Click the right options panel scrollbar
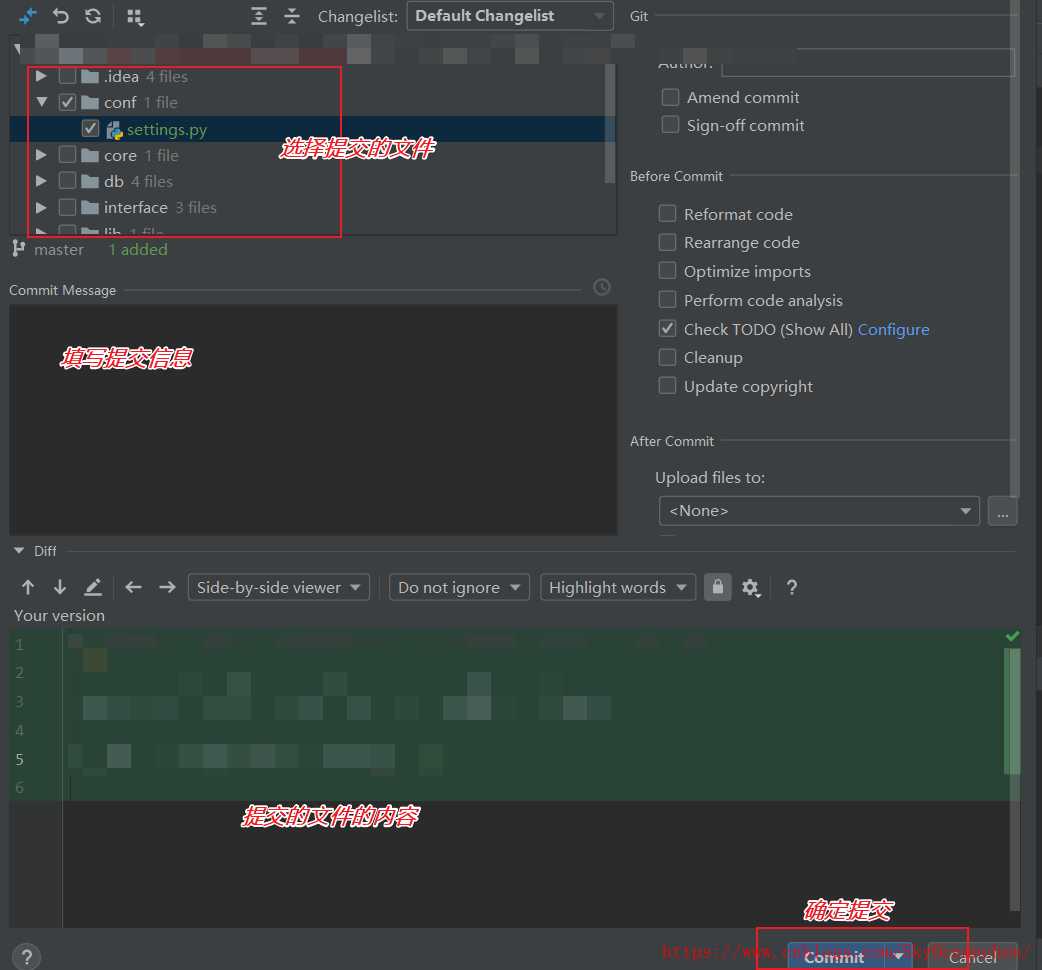 (x=1014, y=249)
